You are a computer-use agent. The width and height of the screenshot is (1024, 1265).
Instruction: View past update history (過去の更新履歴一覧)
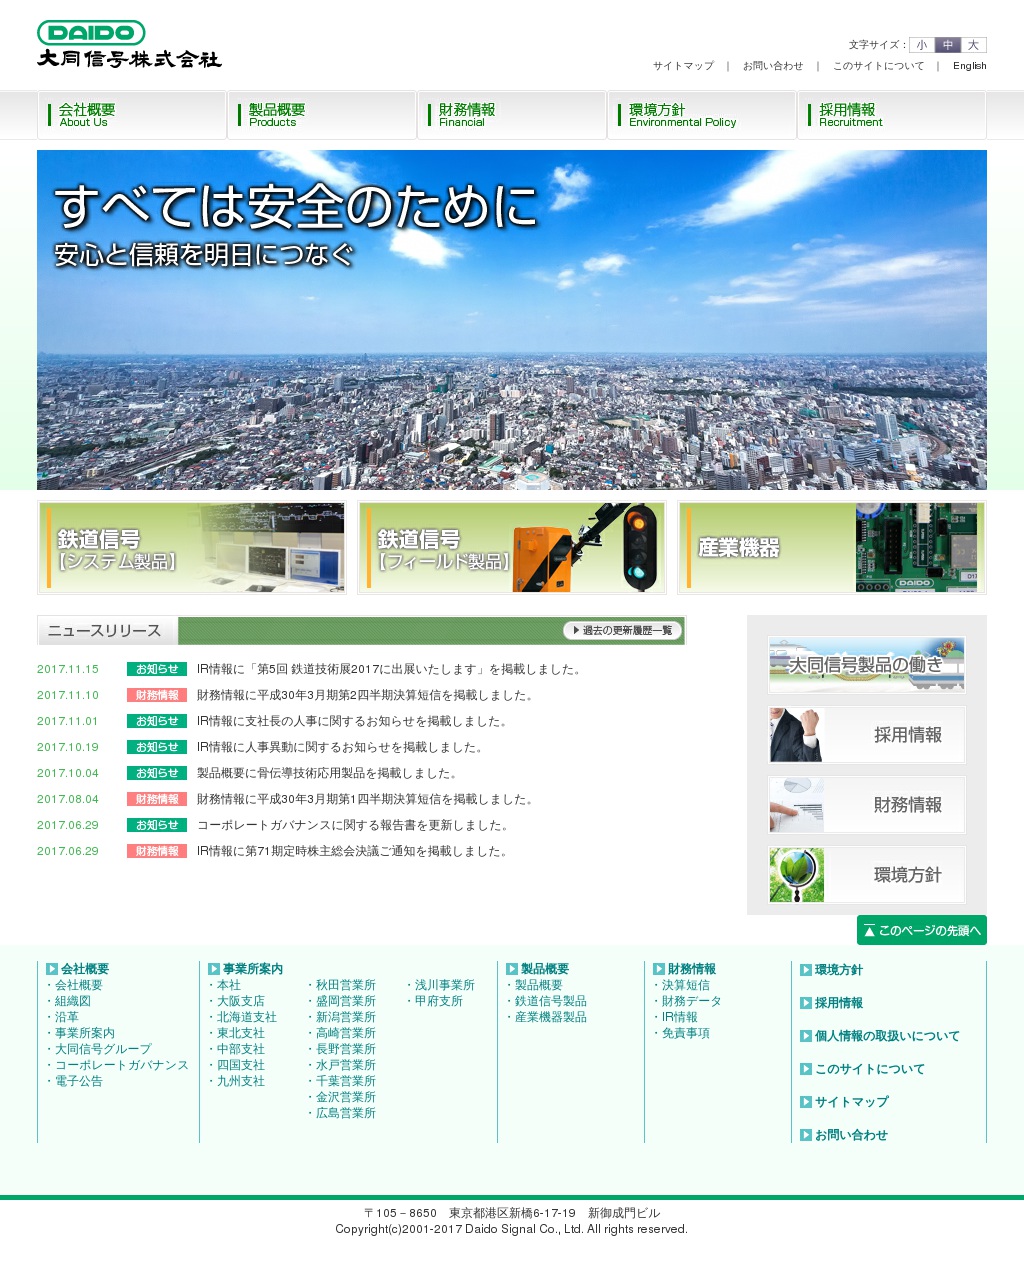tap(622, 631)
